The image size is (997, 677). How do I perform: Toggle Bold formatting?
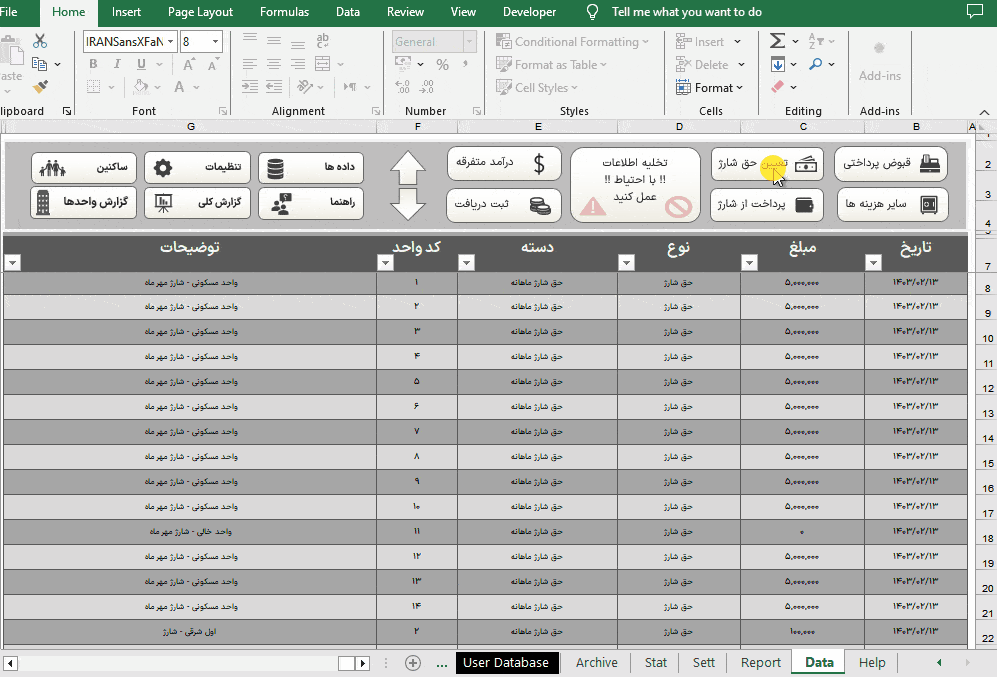pos(93,64)
